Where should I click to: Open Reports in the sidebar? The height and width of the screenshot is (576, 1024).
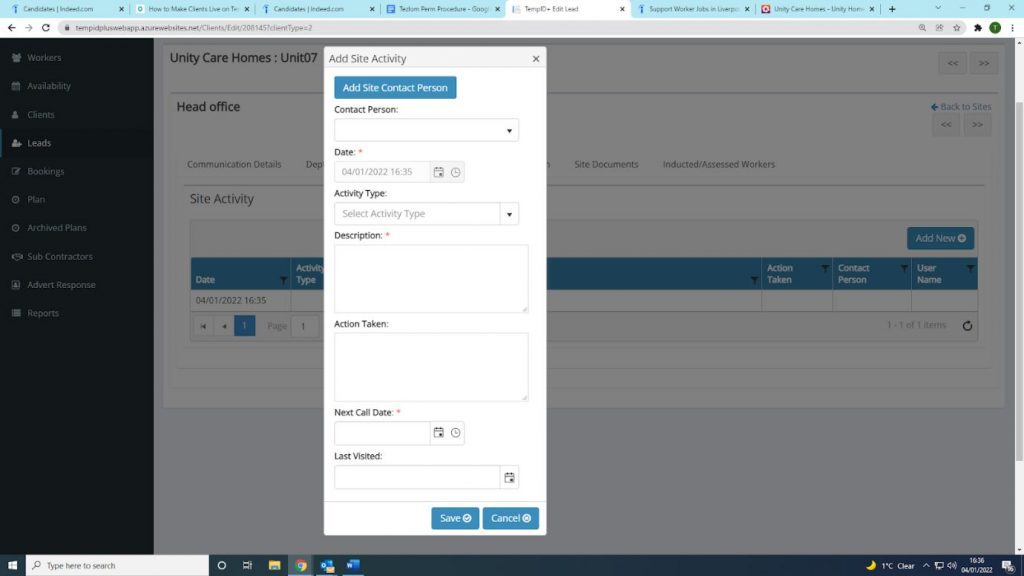coord(43,313)
